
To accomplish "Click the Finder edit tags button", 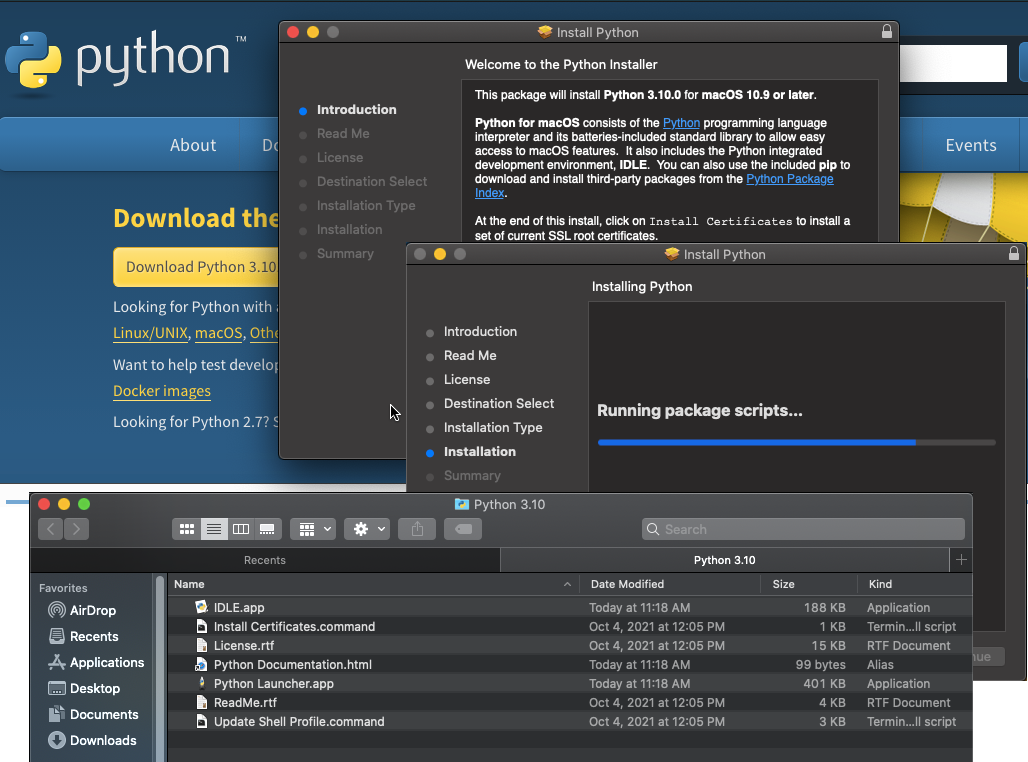I will 463,529.
